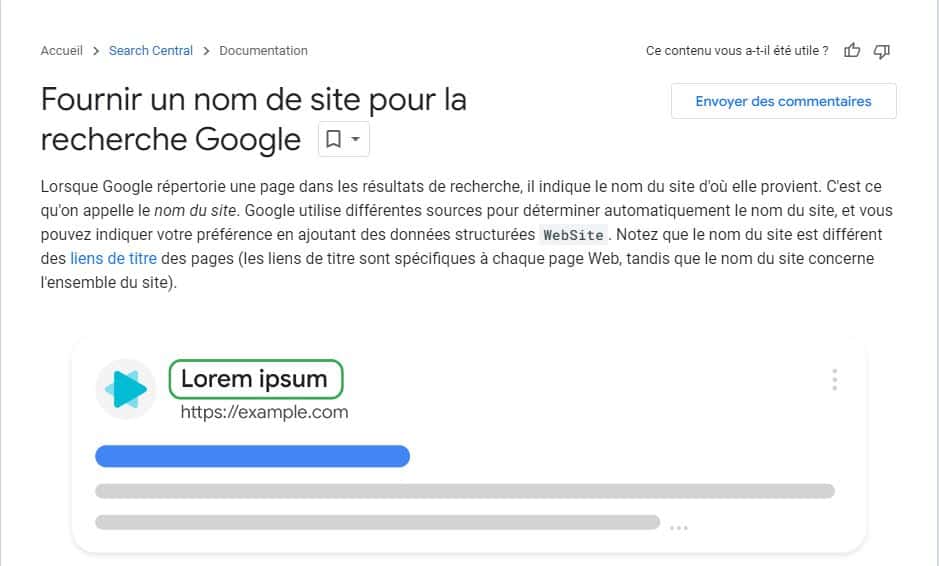This screenshot has width=939, height=566.
Task: Go to the Accueil breadcrumb
Action: pyautogui.click(x=61, y=51)
